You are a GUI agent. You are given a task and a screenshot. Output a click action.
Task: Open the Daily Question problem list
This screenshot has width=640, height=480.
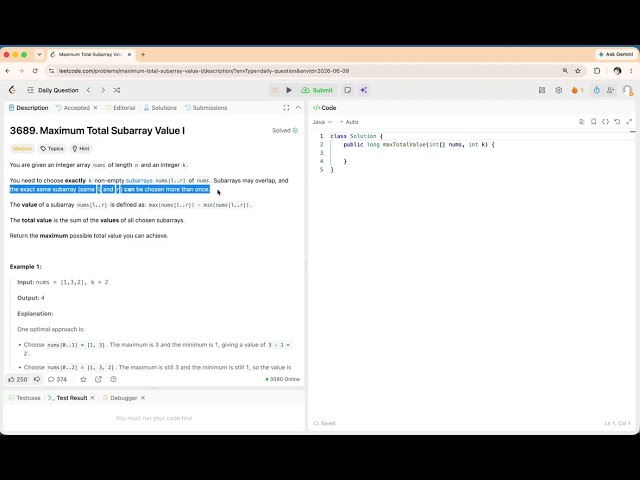coord(53,90)
